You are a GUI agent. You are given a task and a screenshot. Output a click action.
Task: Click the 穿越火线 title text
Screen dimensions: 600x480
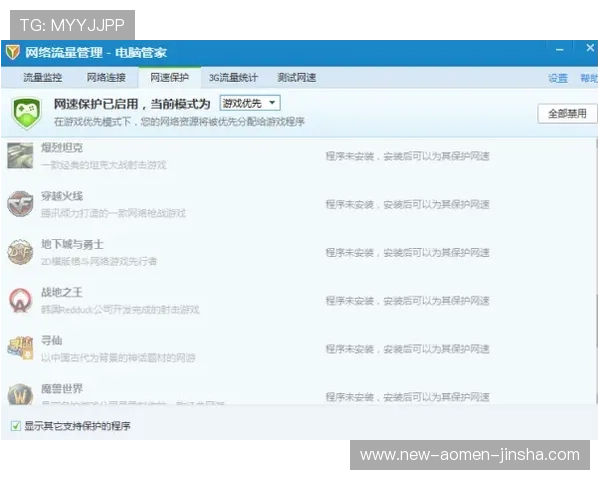coord(62,196)
